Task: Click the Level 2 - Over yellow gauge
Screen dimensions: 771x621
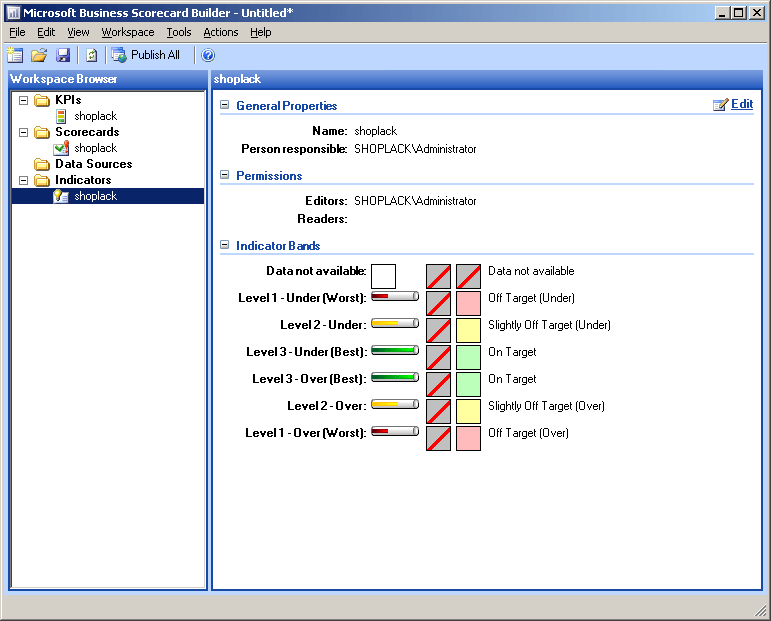Action: coord(395,404)
